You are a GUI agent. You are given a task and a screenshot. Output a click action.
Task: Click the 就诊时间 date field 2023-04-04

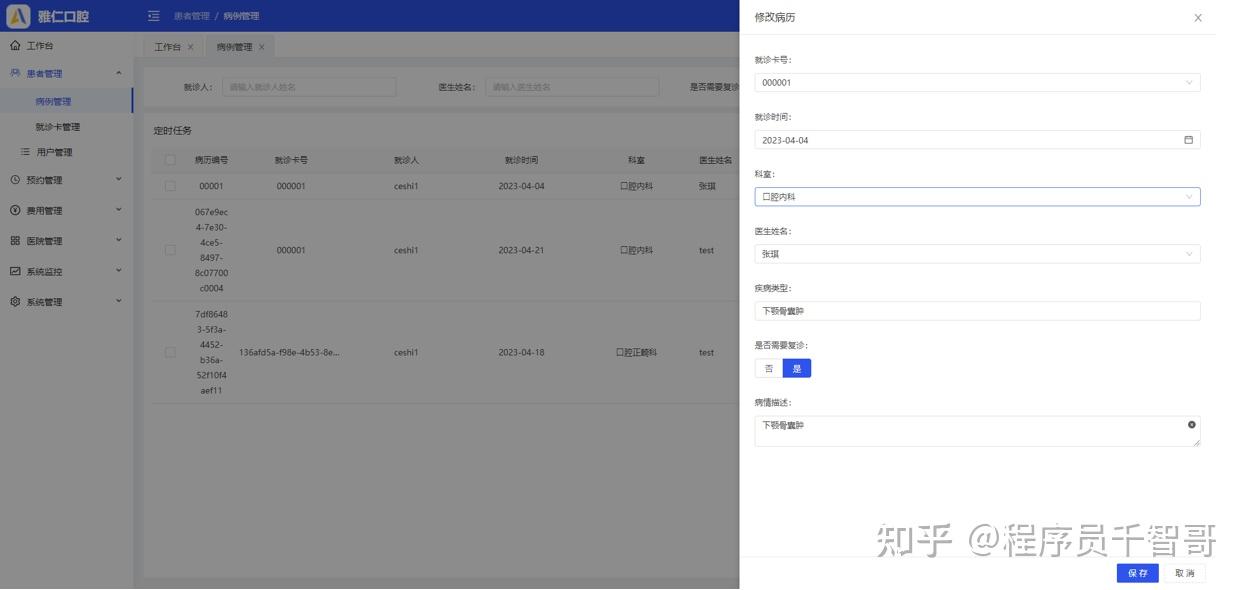pyautogui.click(x=977, y=140)
